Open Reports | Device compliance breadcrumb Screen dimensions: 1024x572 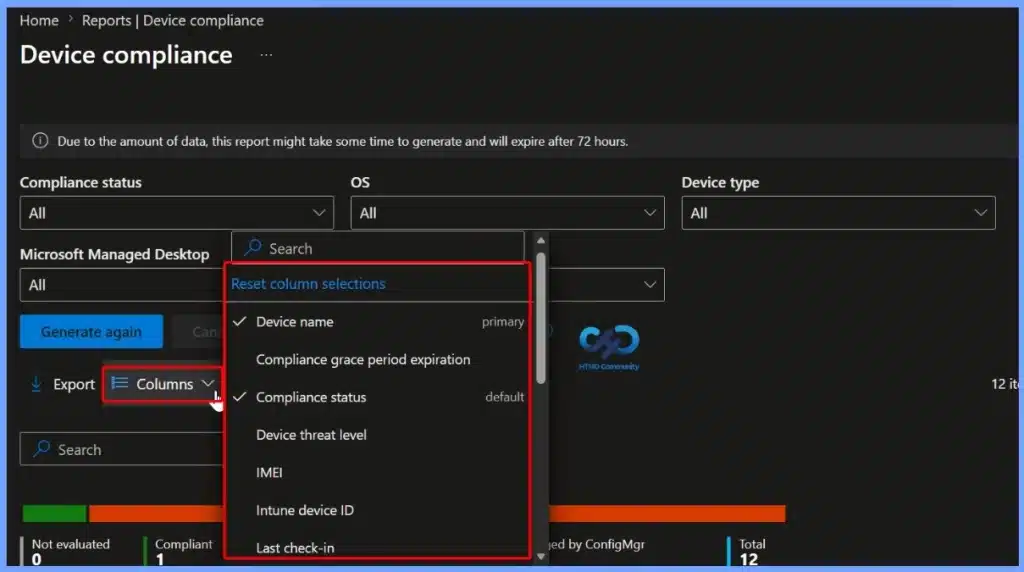click(x=172, y=21)
